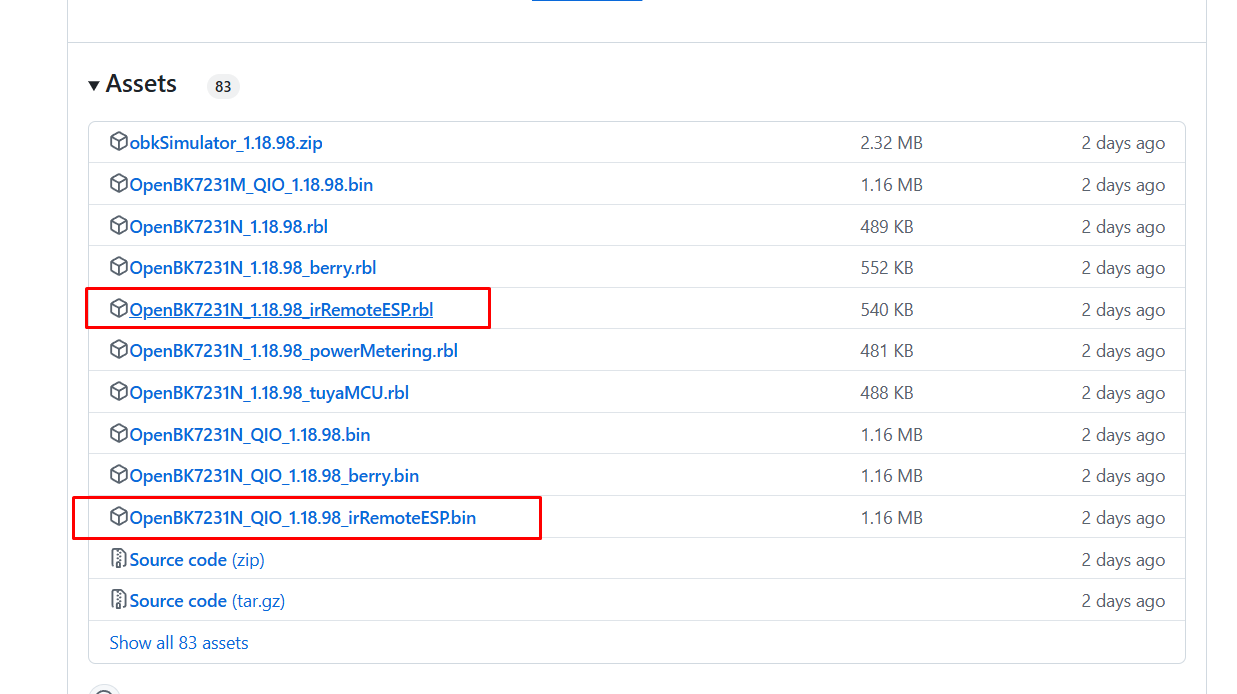The width and height of the screenshot is (1237, 694).
Task: Click package icon beside OpenBK7231N_QIO_1.18.98_irRemoteESP.bin
Action: click(x=119, y=517)
